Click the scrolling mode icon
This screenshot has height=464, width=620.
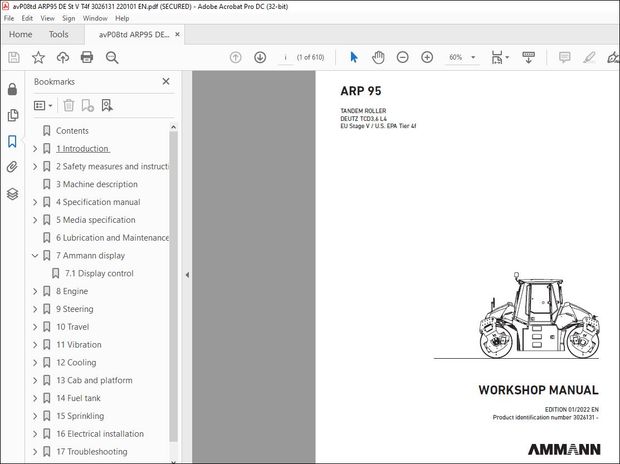click(528, 58)
